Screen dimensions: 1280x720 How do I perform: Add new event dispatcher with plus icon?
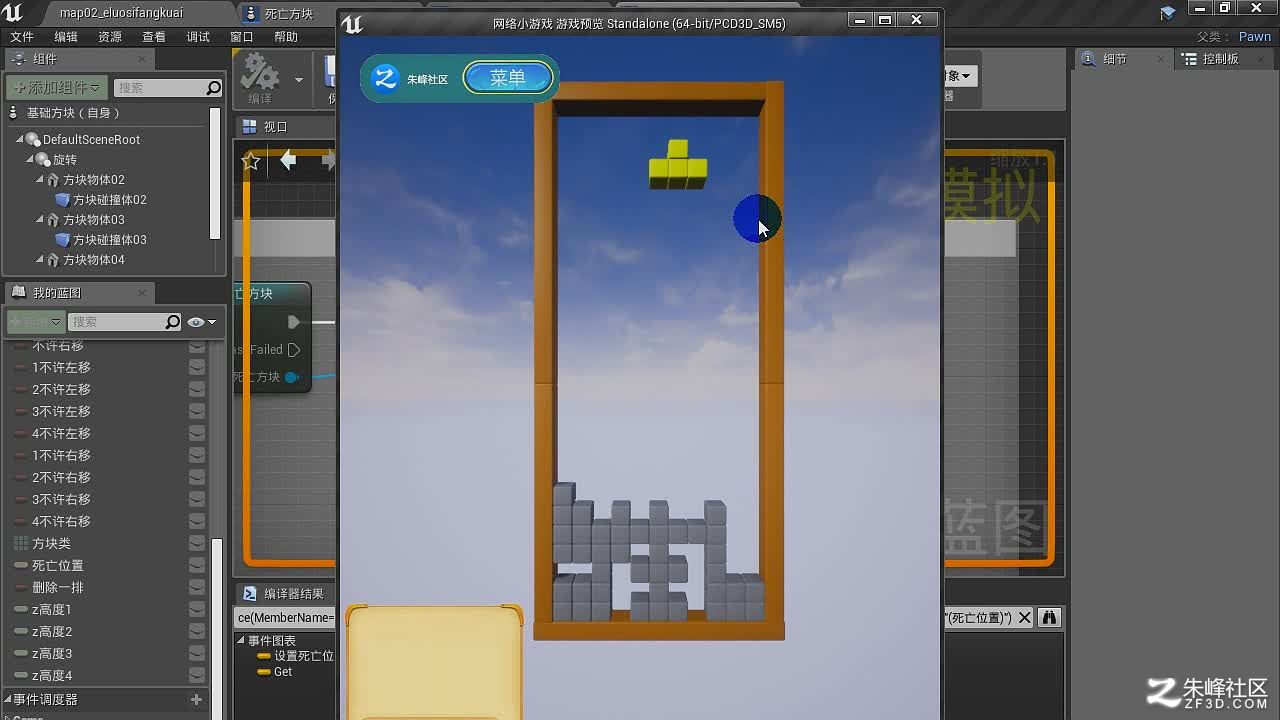[x=196, y=700]
